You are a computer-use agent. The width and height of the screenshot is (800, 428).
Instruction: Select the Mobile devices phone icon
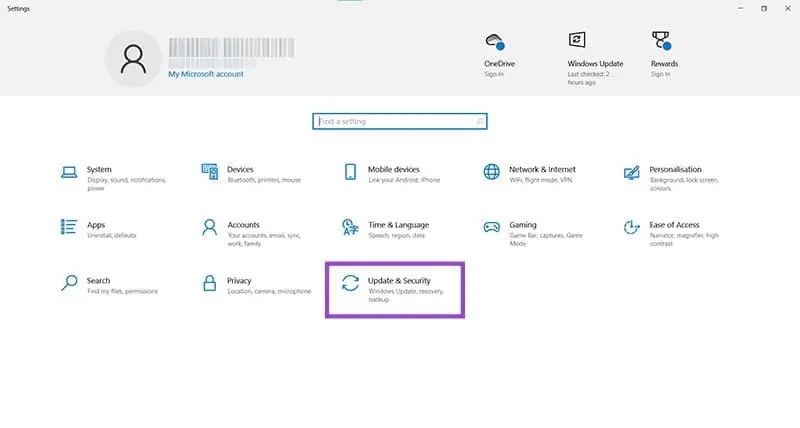tap(350, 172)
